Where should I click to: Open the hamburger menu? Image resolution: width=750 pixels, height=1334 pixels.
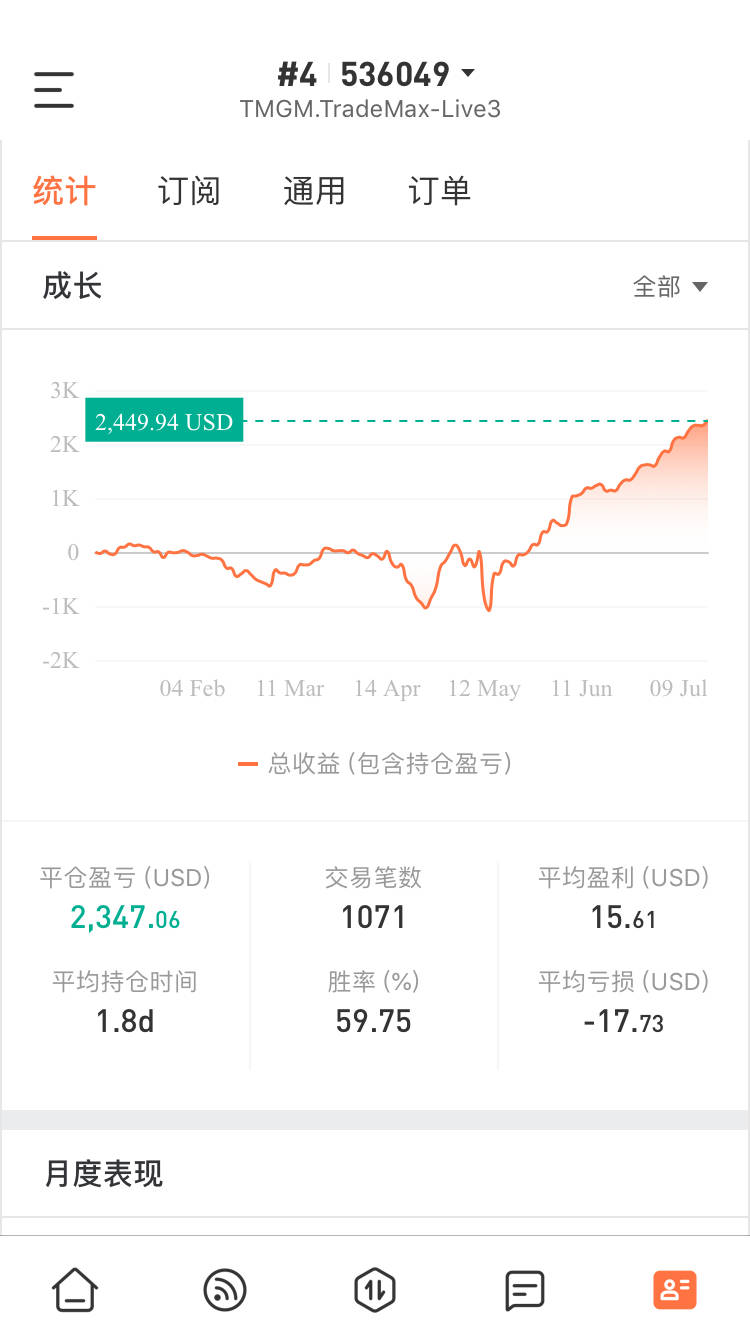coord(54,90)
